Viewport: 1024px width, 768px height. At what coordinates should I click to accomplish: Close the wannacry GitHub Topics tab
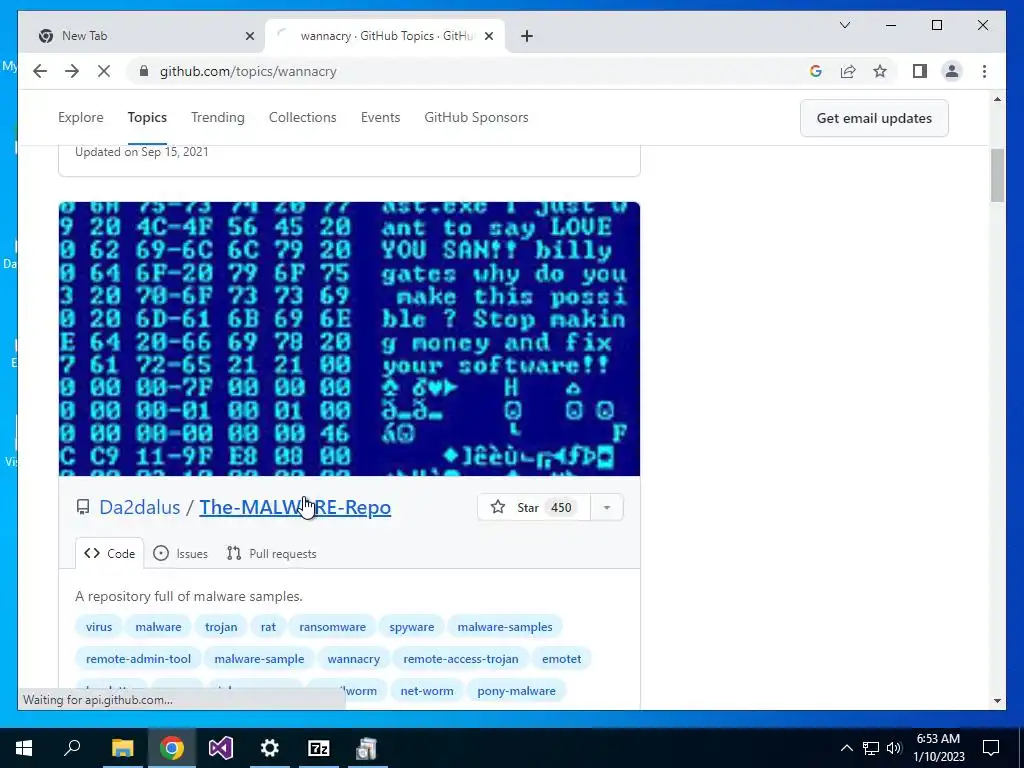pos(488,36)
